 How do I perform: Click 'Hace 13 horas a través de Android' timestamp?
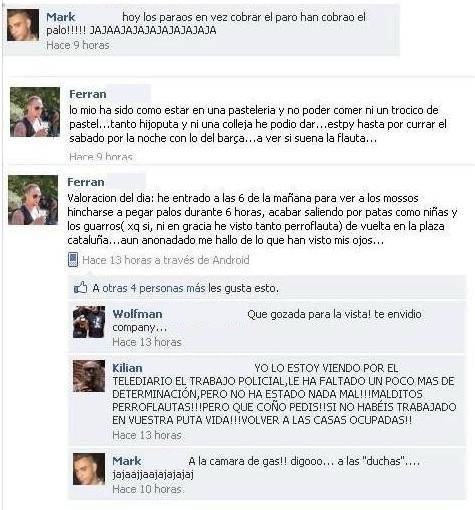click(166, 260)
